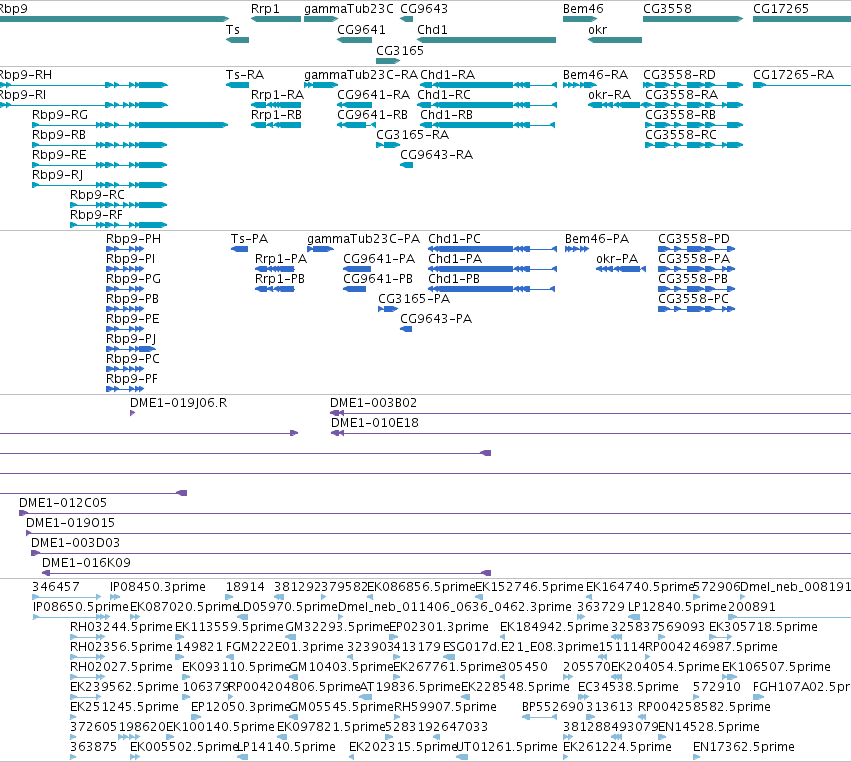Select BAC clone DME1-016K09 label
Screen dimensions: 851x762
point(86,563)
